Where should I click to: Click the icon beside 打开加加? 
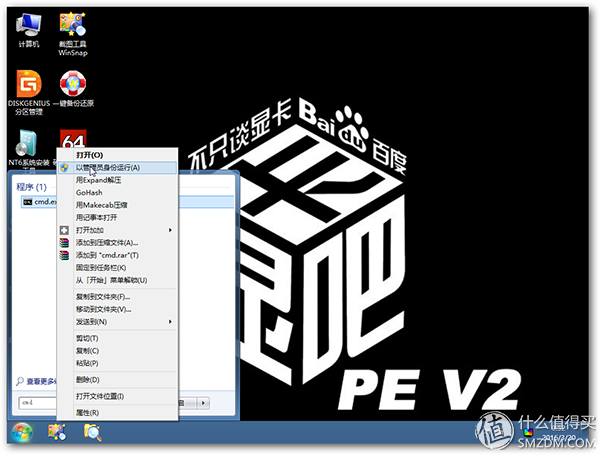click(64, 230)
